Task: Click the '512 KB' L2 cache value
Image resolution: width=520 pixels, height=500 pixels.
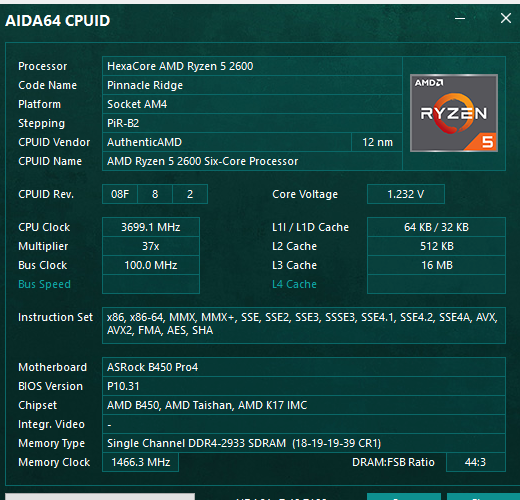Action: [436, 246]
